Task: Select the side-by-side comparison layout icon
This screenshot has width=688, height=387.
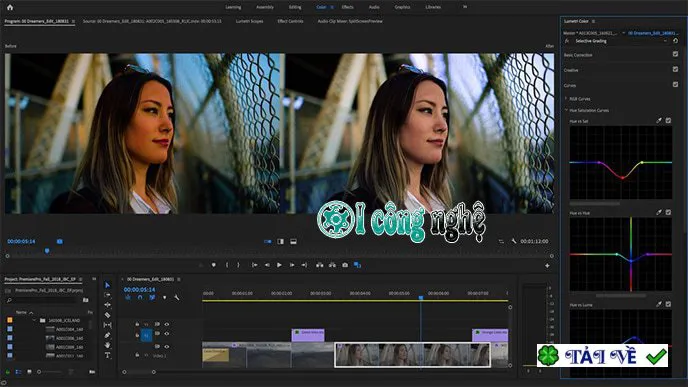Action: point(268,242)
